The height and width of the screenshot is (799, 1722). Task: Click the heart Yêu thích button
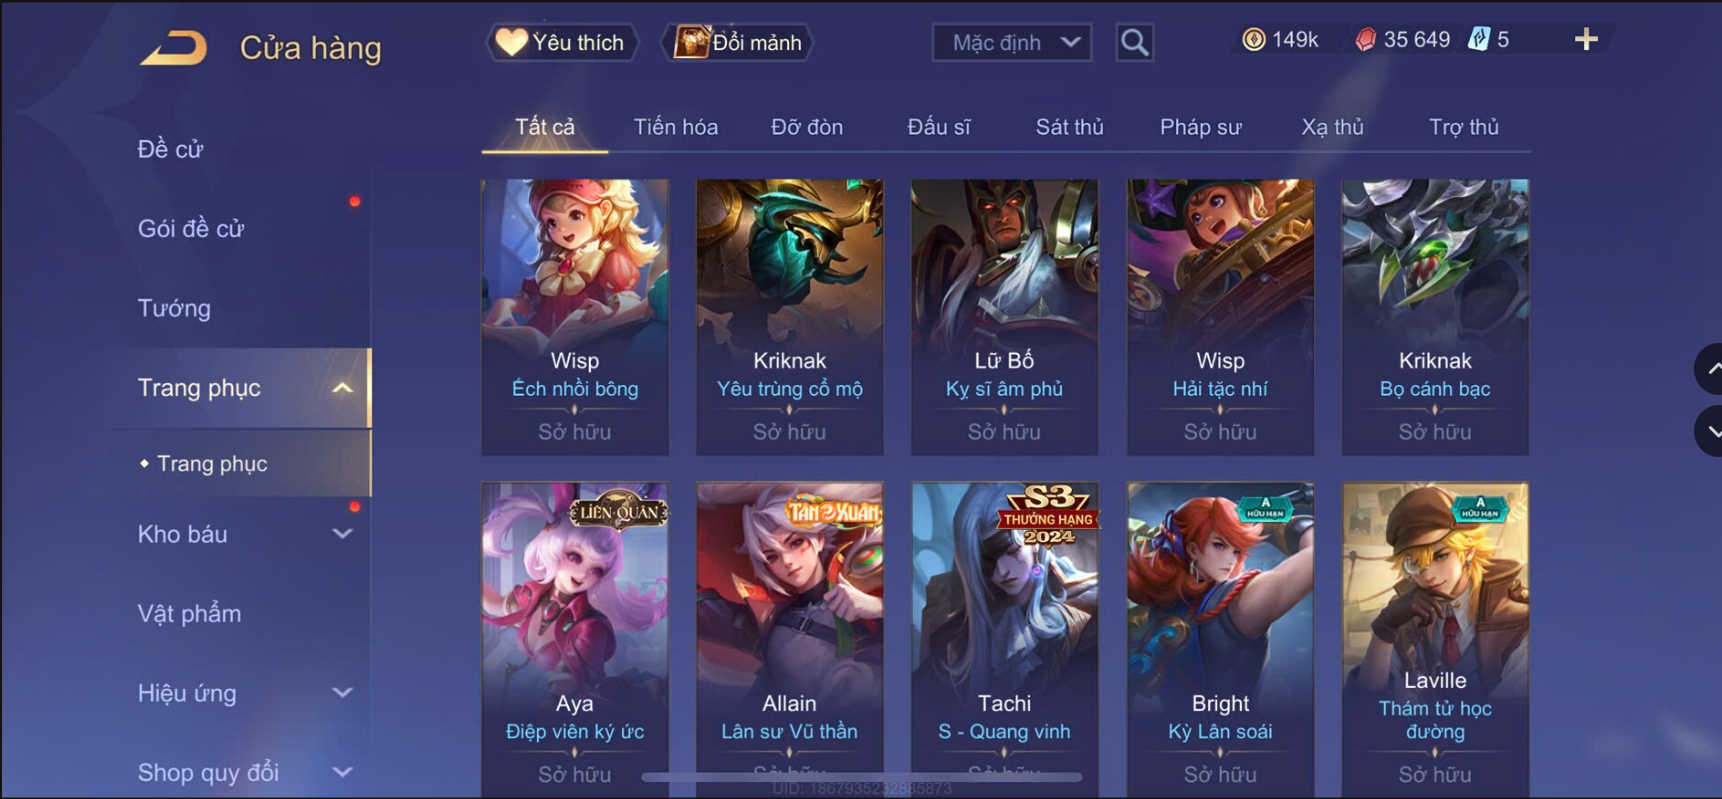562,42
